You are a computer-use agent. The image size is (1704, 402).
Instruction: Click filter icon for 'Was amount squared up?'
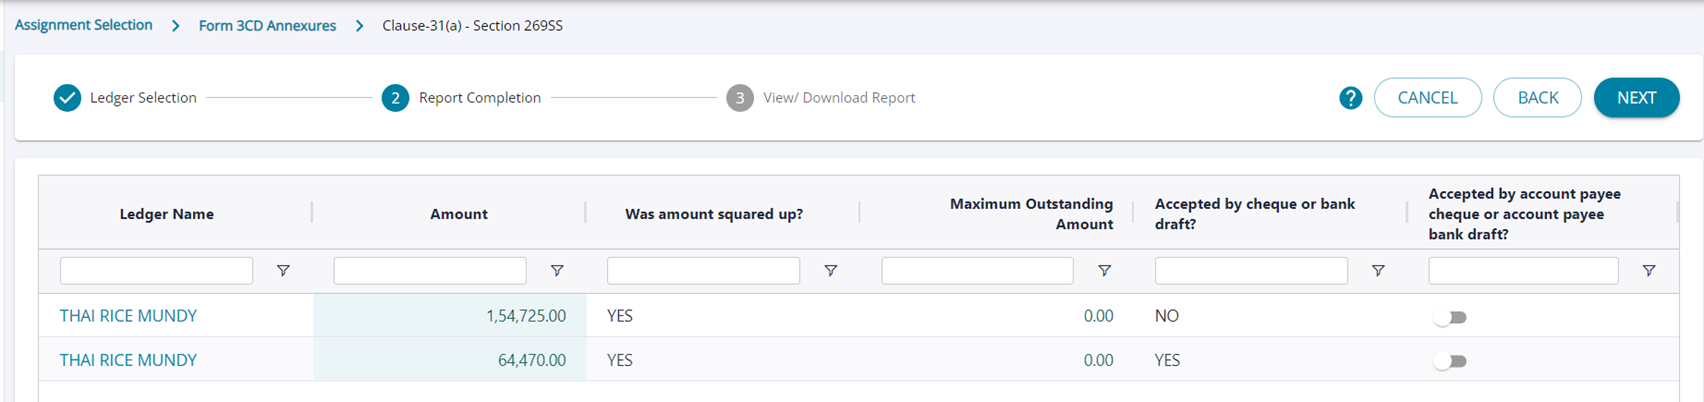(x=830, y=271)
